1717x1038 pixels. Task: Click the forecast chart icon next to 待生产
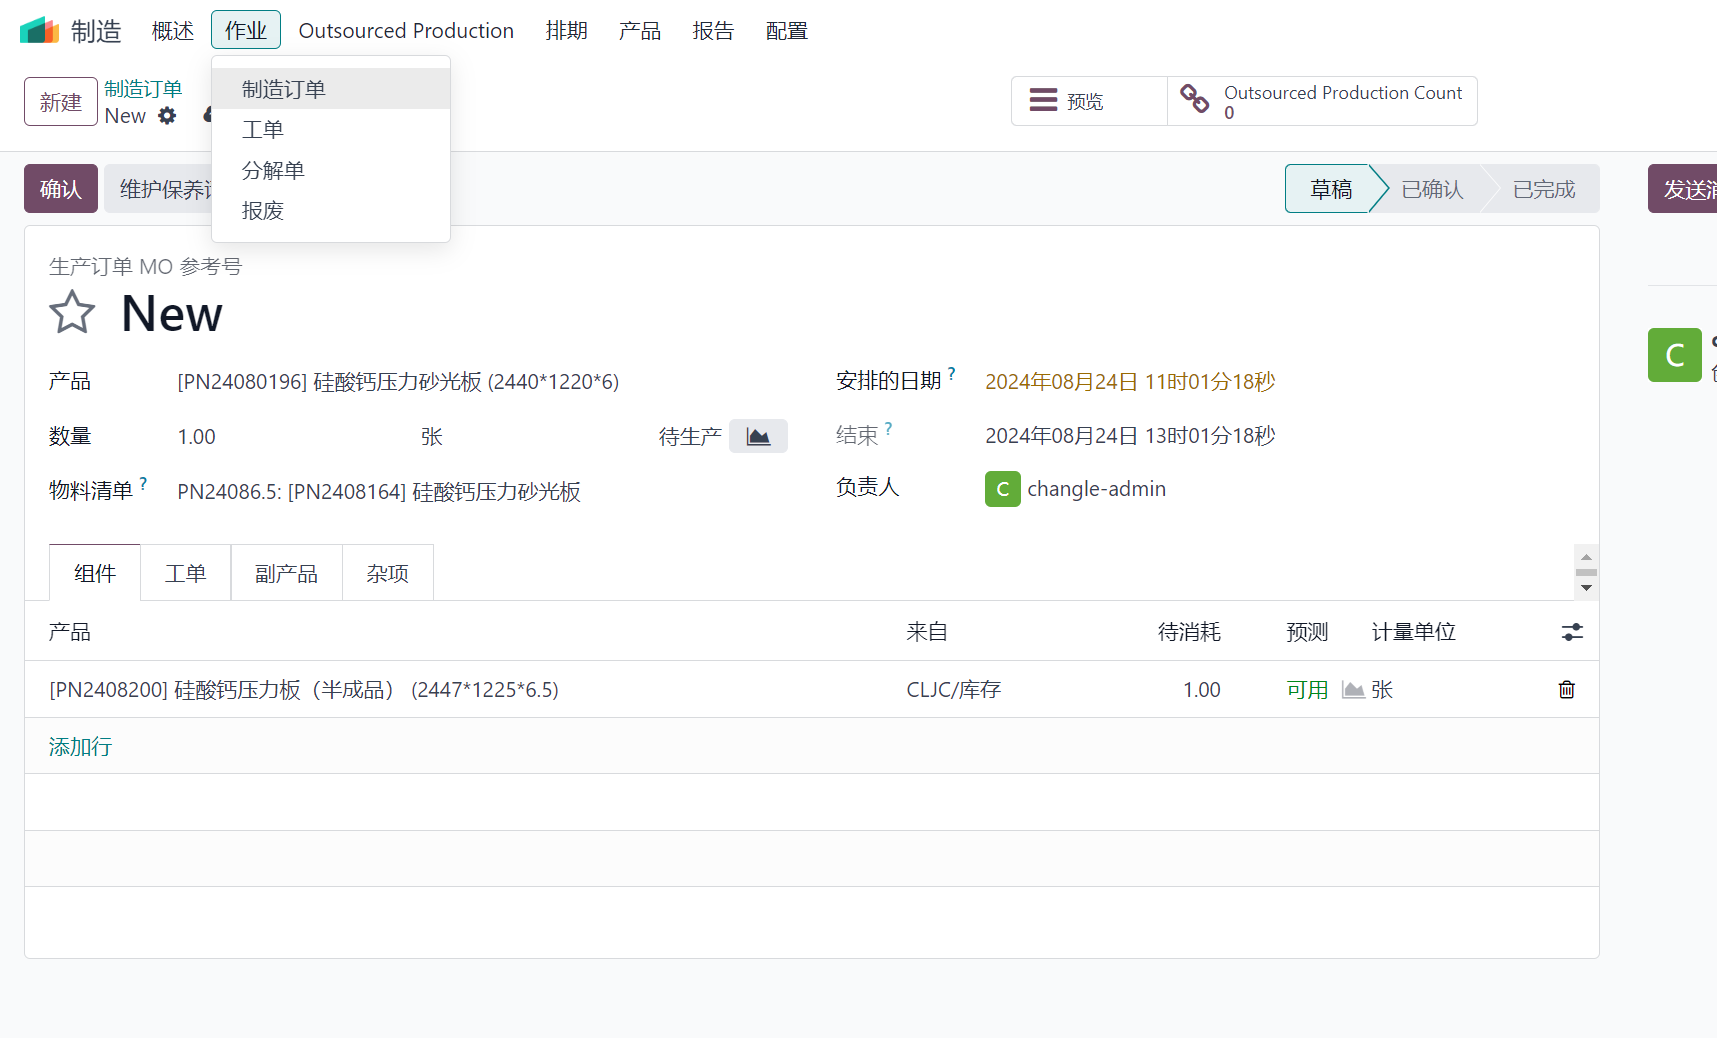(758, 436)
